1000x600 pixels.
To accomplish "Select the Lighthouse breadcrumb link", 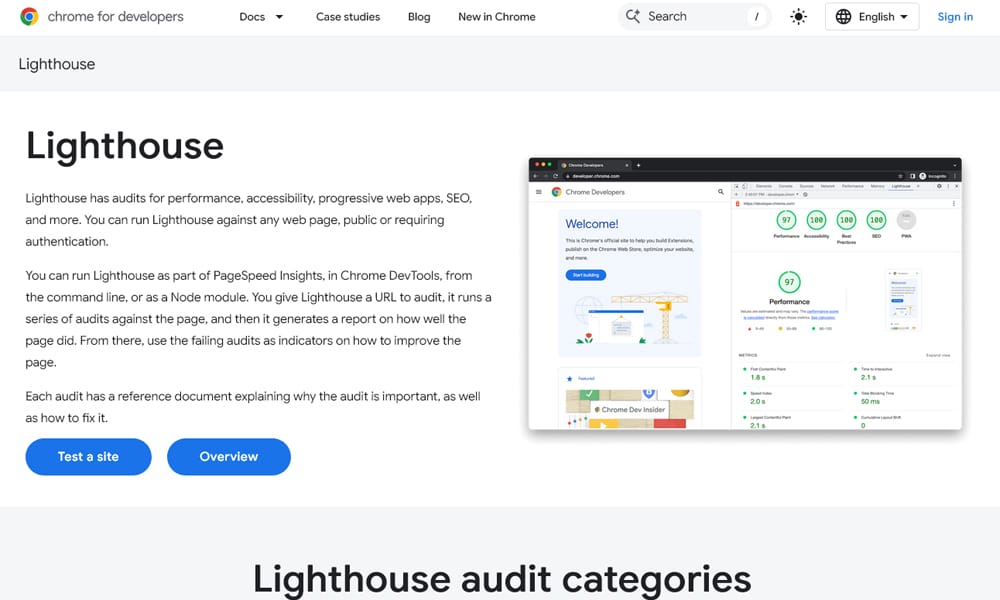I will click(x=57, y=64).
